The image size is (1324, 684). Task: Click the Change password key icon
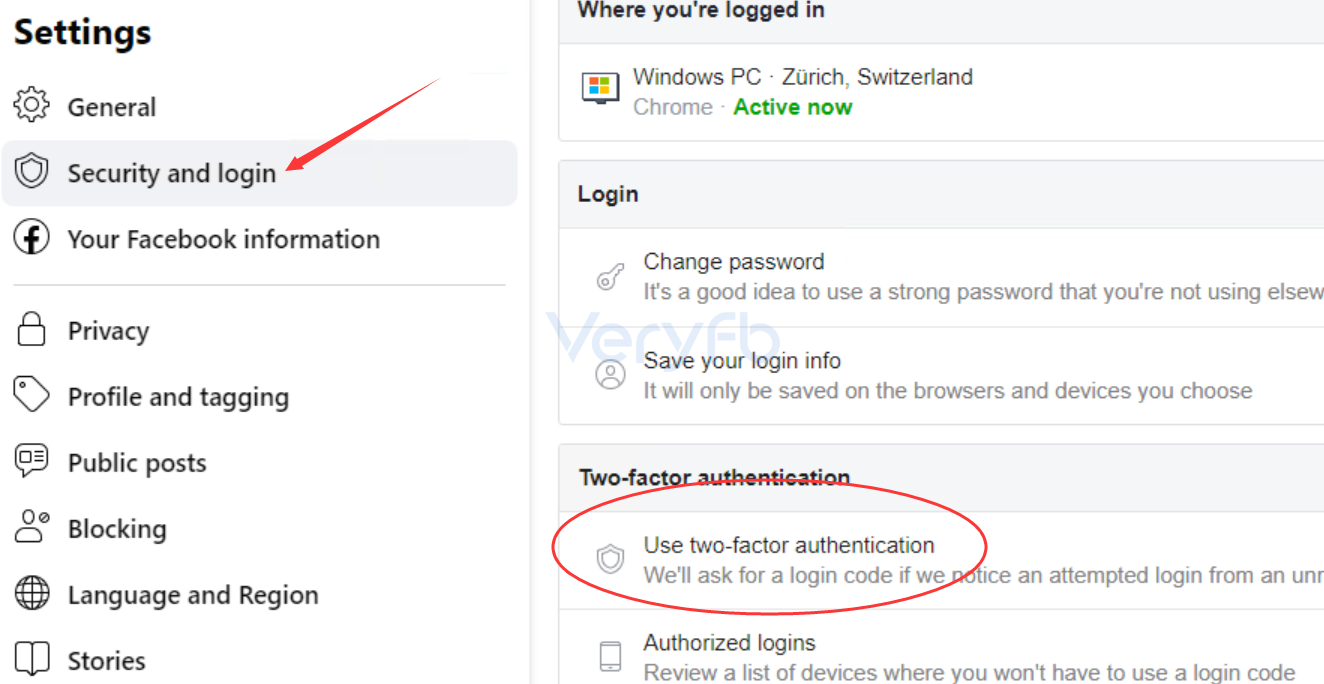coord(610,277)
